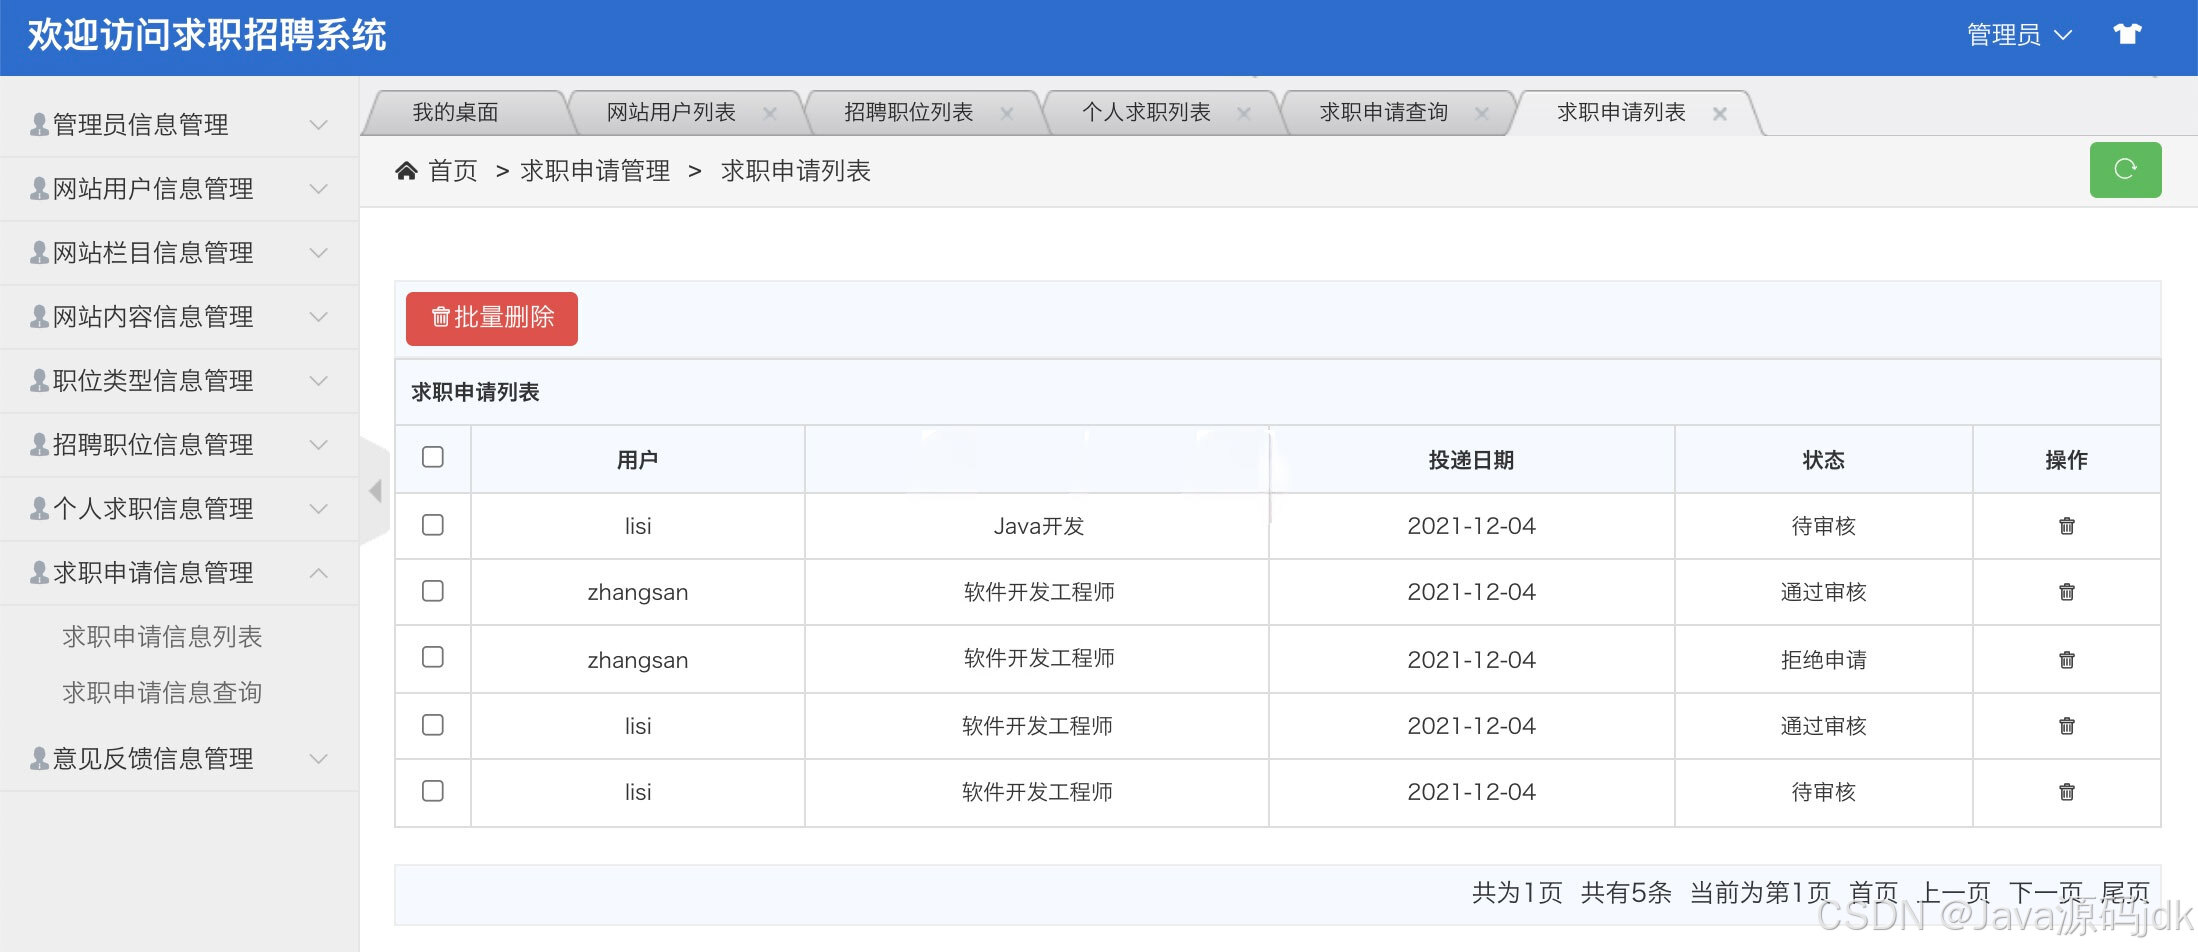2198x952 pixels.
Task: Close the 求职申请查询 tab
Action: (x=1482, y=113)
